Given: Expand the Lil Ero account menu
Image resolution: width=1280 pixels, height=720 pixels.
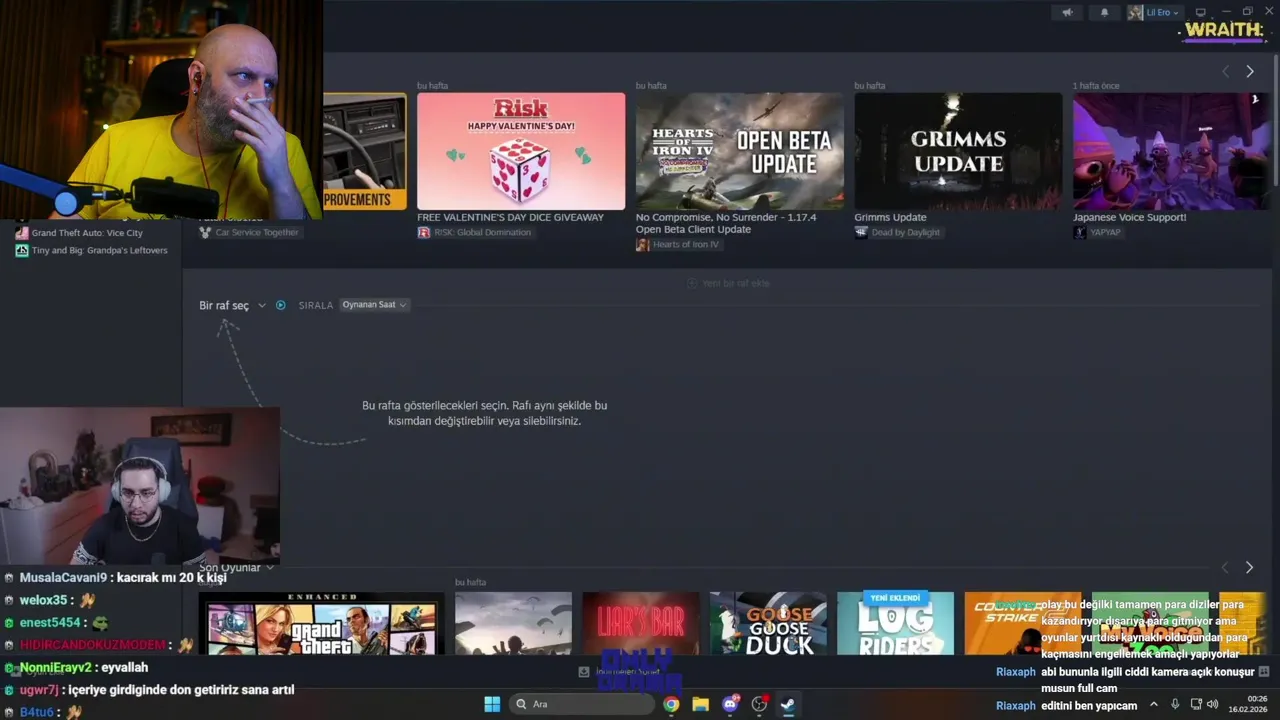Looking at the screenshot, I should tap(1155, 12).
